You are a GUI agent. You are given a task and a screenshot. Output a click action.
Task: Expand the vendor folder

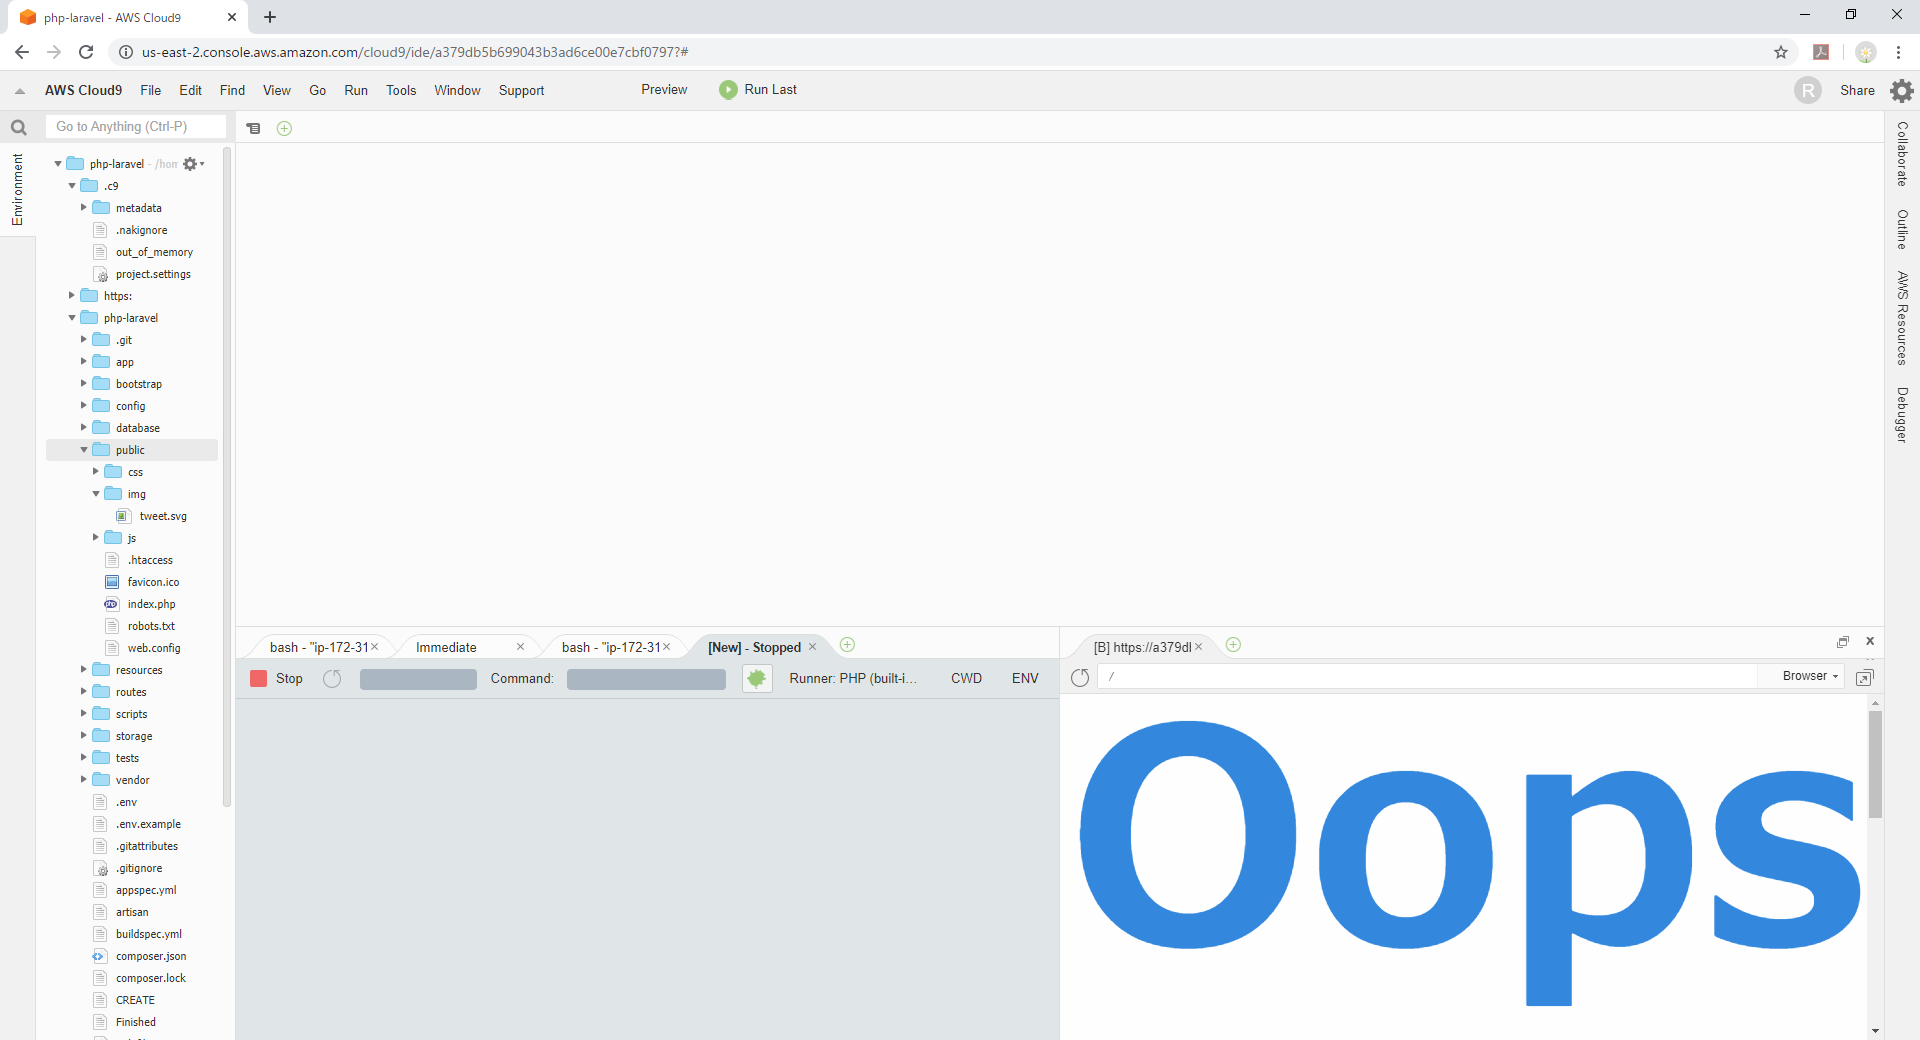click(84, 781)
